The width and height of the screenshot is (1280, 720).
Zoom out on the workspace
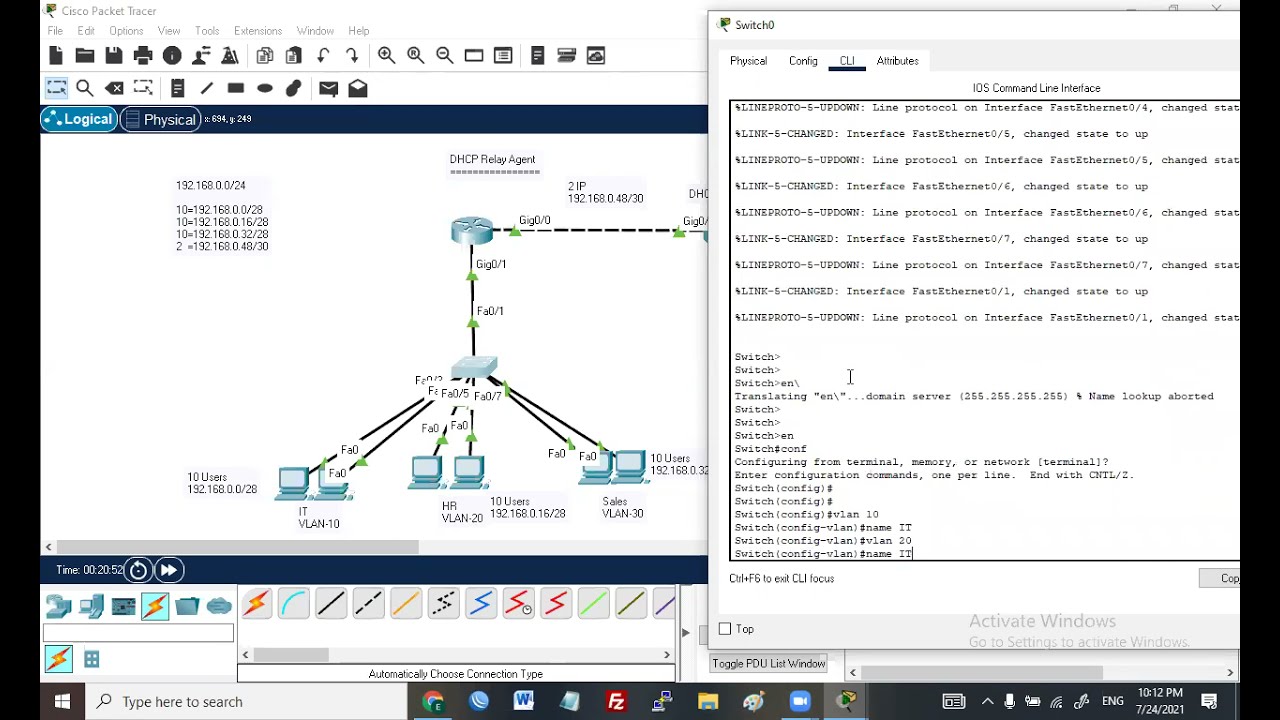[x=444, y=56]
